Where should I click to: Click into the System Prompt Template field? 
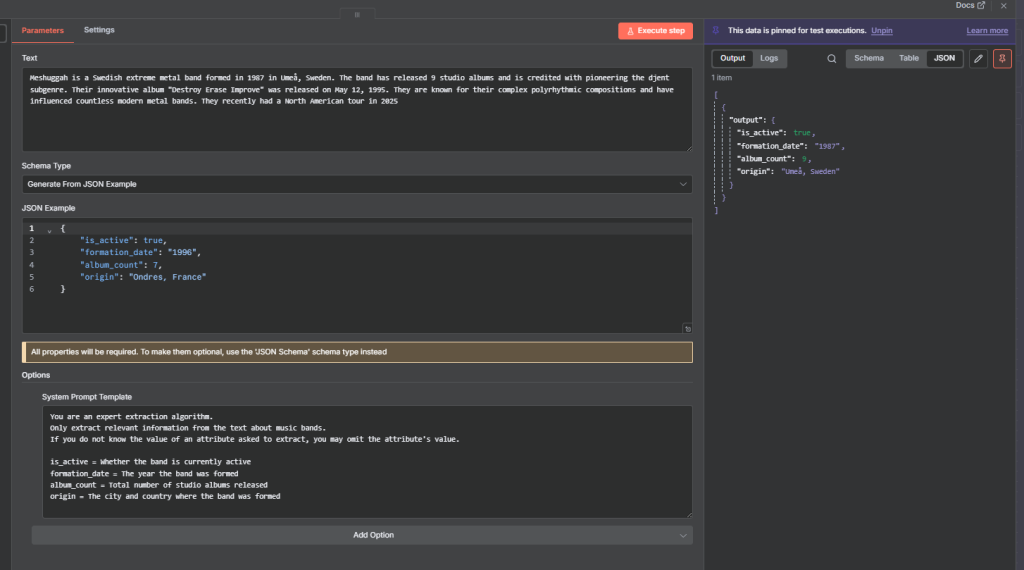click(x=366, y=461)
